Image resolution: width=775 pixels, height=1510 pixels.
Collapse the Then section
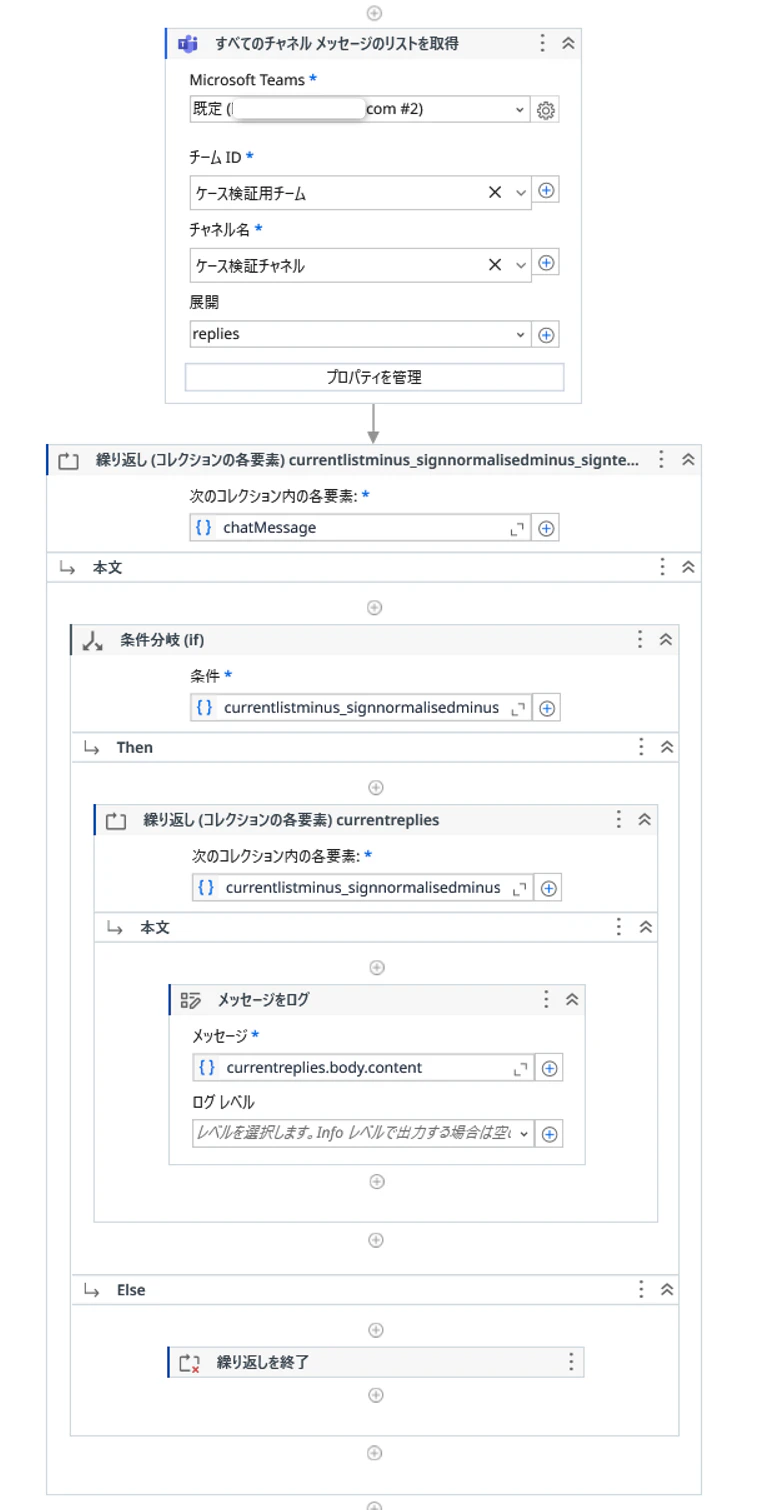coord(666,747)
